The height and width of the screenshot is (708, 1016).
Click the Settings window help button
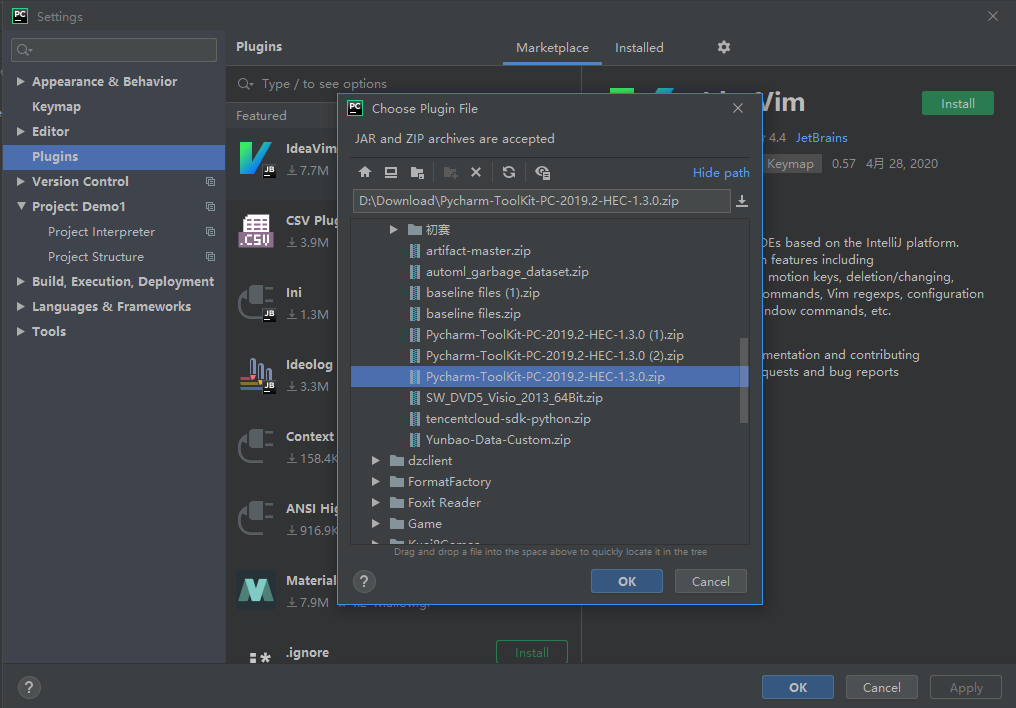pos(29,687)
